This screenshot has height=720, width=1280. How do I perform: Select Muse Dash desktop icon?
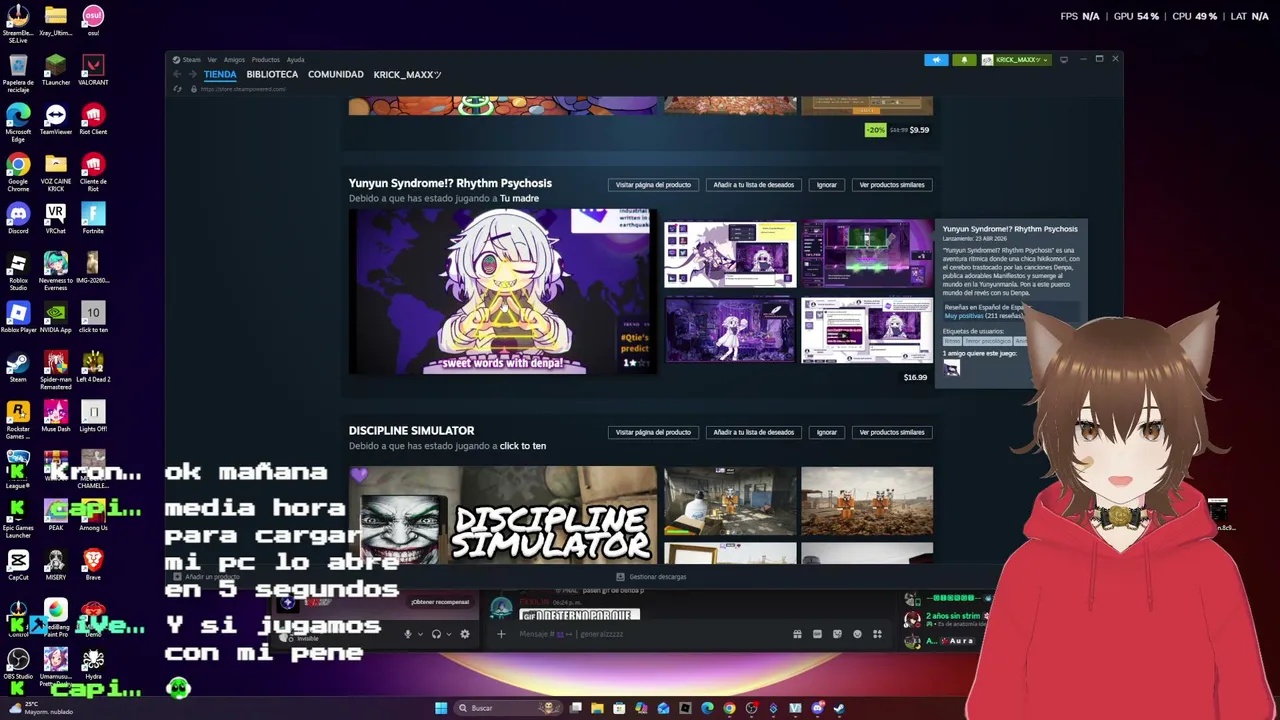click(56, 417)
